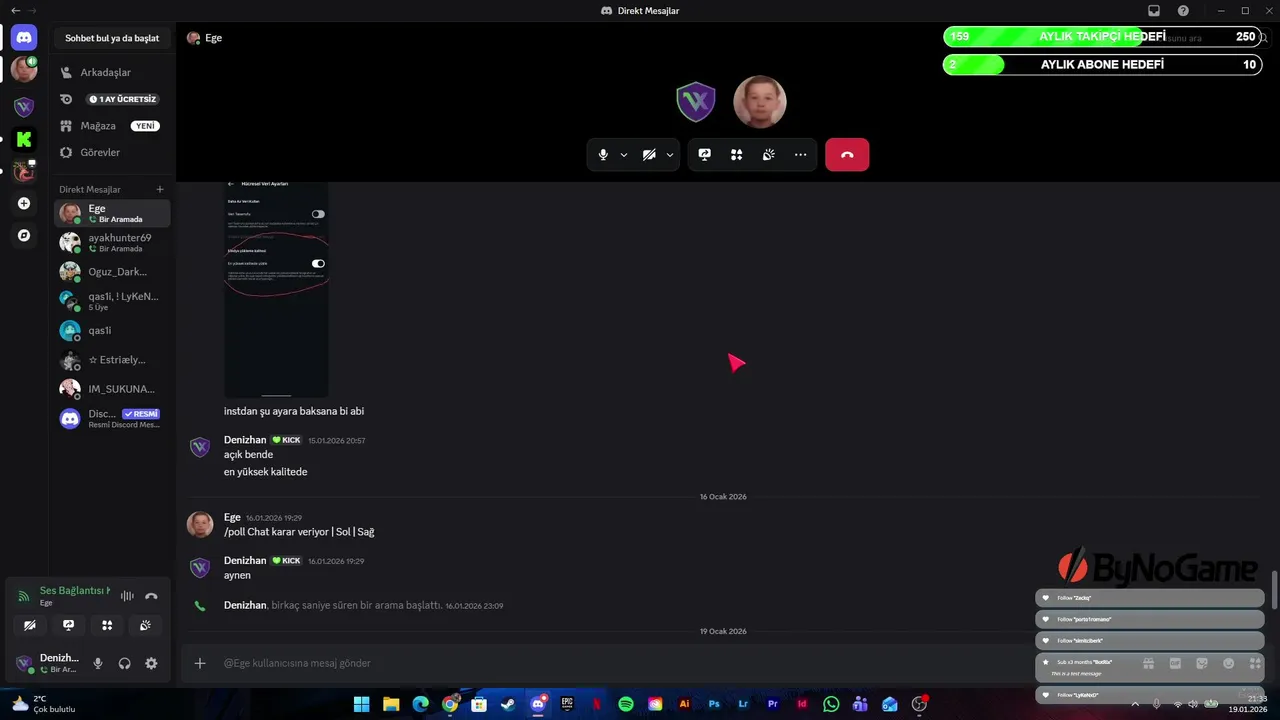This screenshot has width=1280, height=720.
Task: Mute microphone in the call controls
Action: [603, 155]
